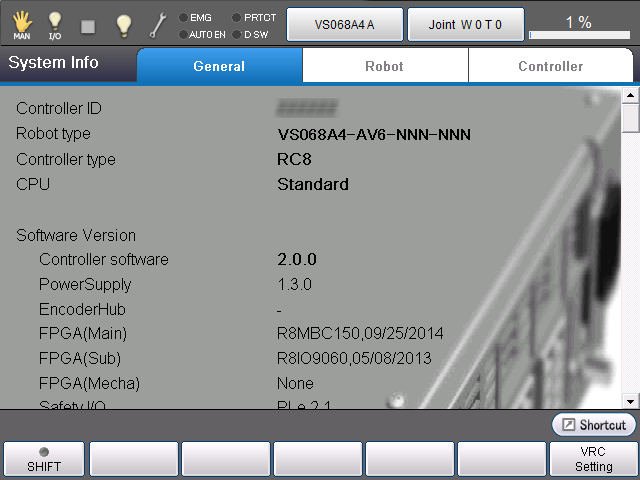
Task: Click the 1% speed bar
Action: click(x=578, y=24)
